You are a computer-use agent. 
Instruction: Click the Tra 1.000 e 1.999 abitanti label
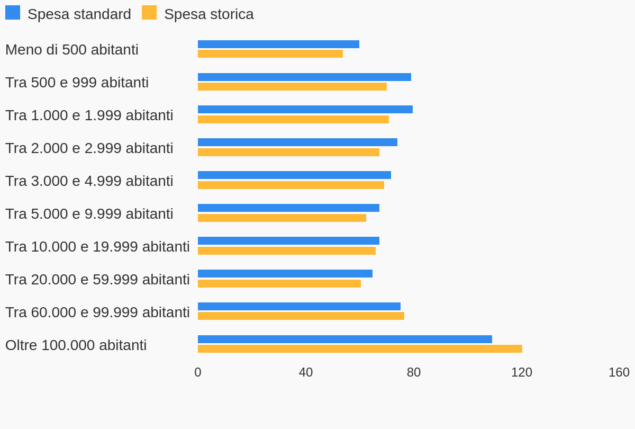[x=89, y=115]
